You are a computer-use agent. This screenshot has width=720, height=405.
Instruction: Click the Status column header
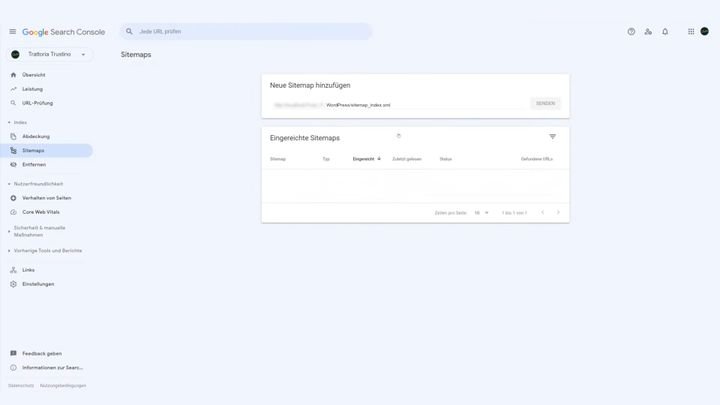click(446, 159)
